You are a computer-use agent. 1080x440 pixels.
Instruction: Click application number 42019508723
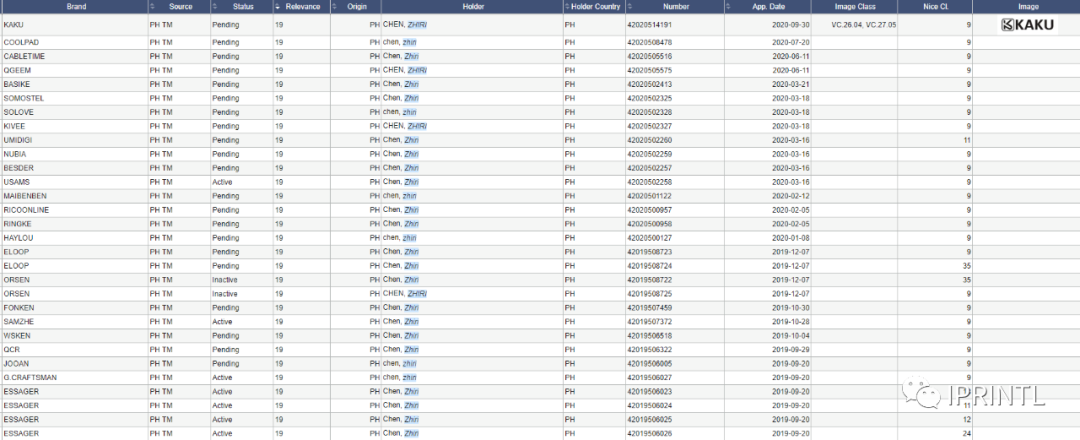649,252
